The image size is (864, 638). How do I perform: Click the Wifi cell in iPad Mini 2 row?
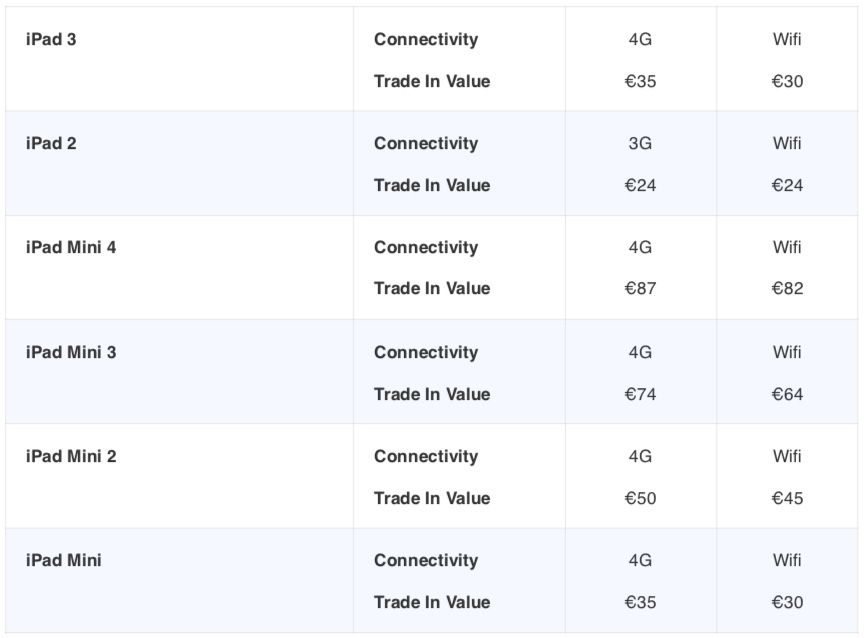tap(787, 456)
